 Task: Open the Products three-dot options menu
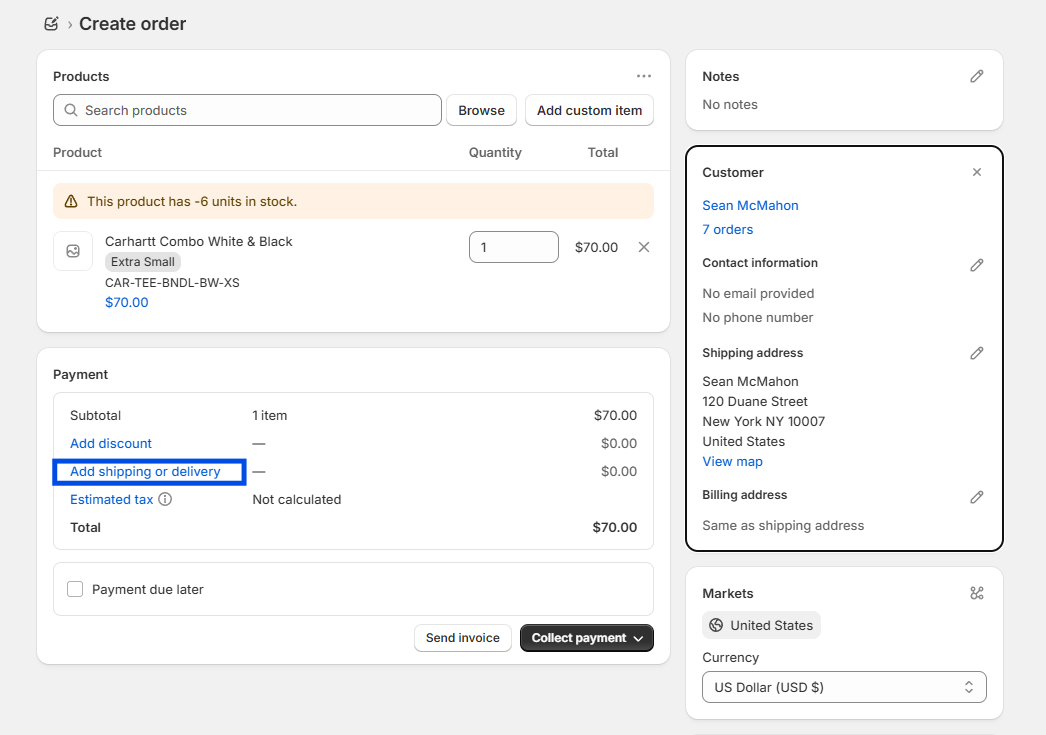[x=644, y=76]
